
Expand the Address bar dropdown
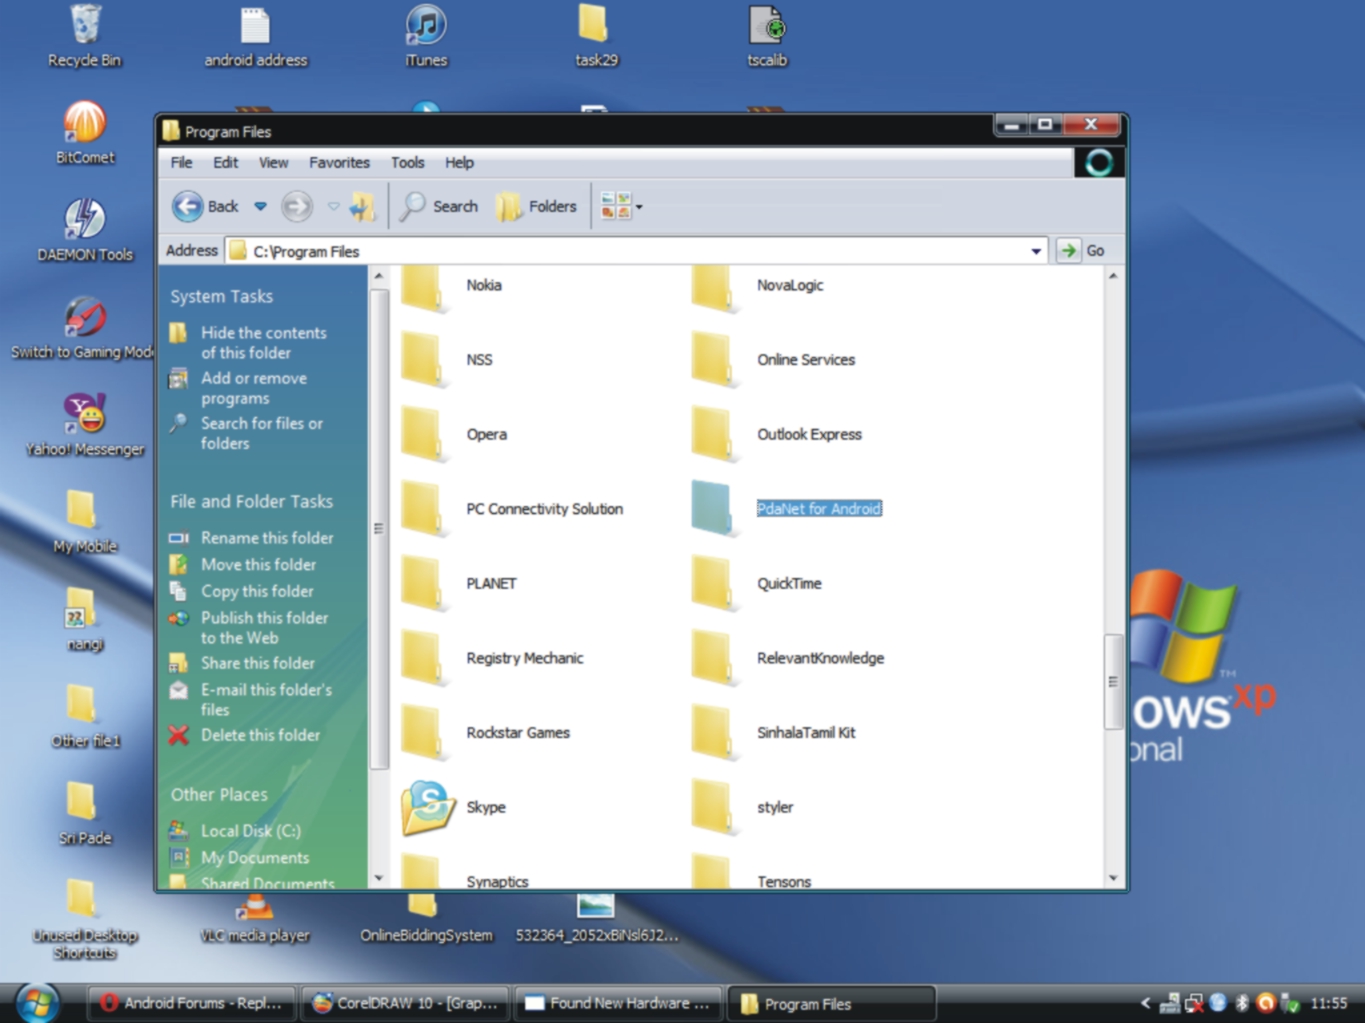point(1036,251)
